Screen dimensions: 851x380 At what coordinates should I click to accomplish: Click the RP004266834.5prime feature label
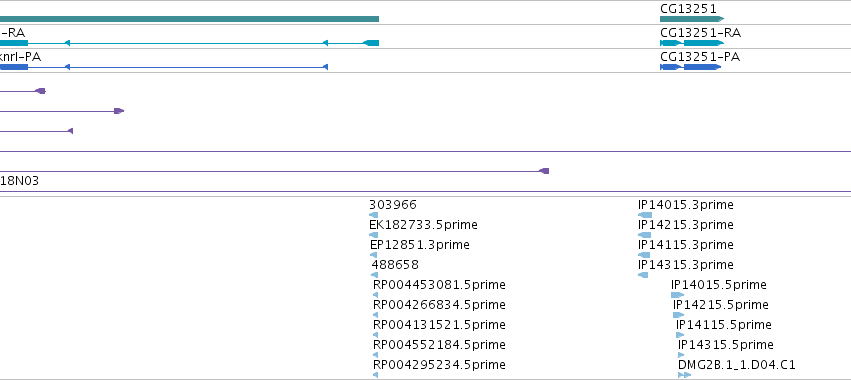[x=439, y=305]
